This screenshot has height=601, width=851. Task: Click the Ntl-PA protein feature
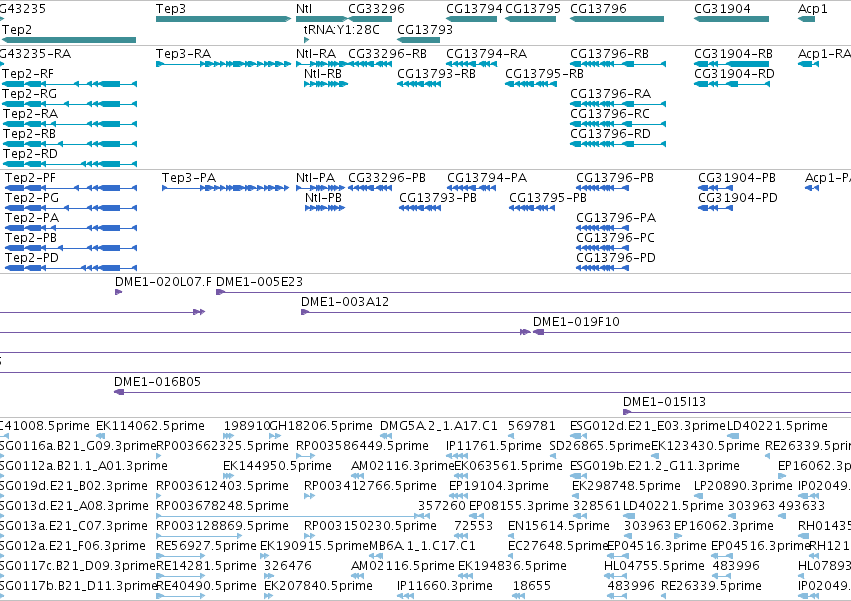point(321,188)
